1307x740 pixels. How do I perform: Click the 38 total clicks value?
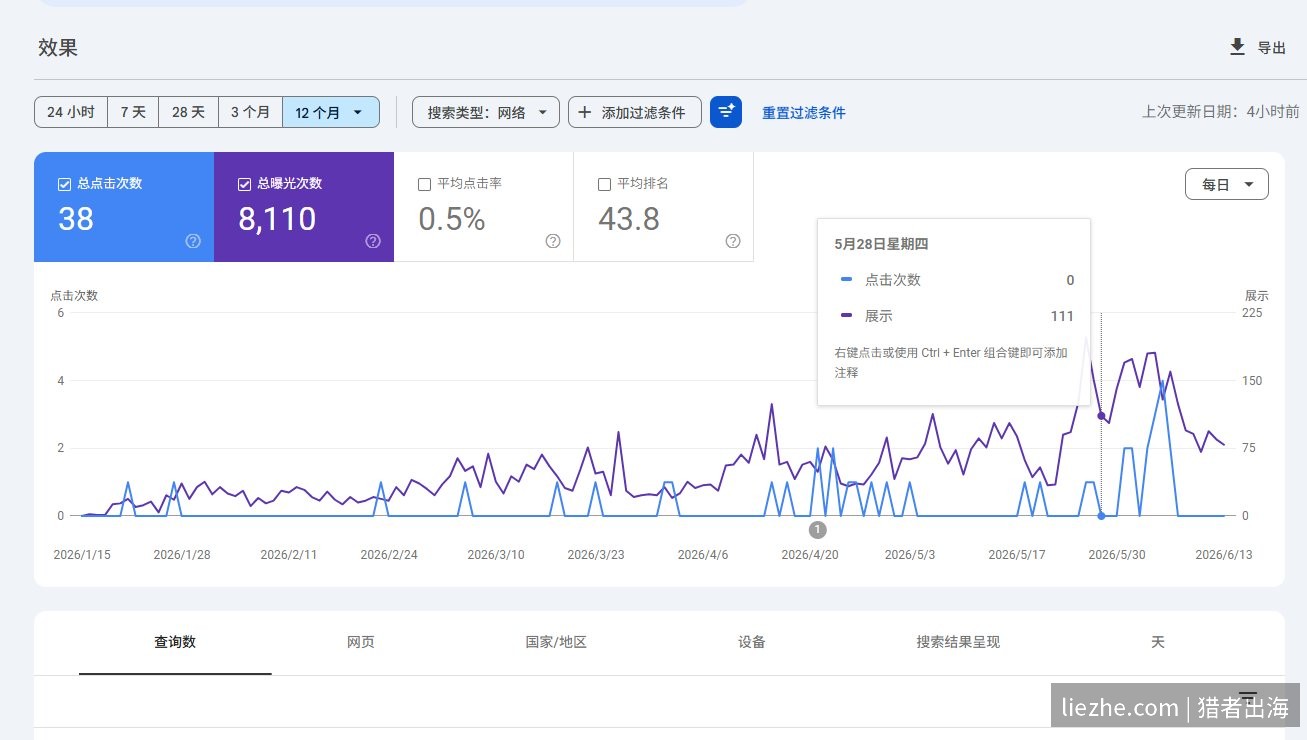point(76,218)
